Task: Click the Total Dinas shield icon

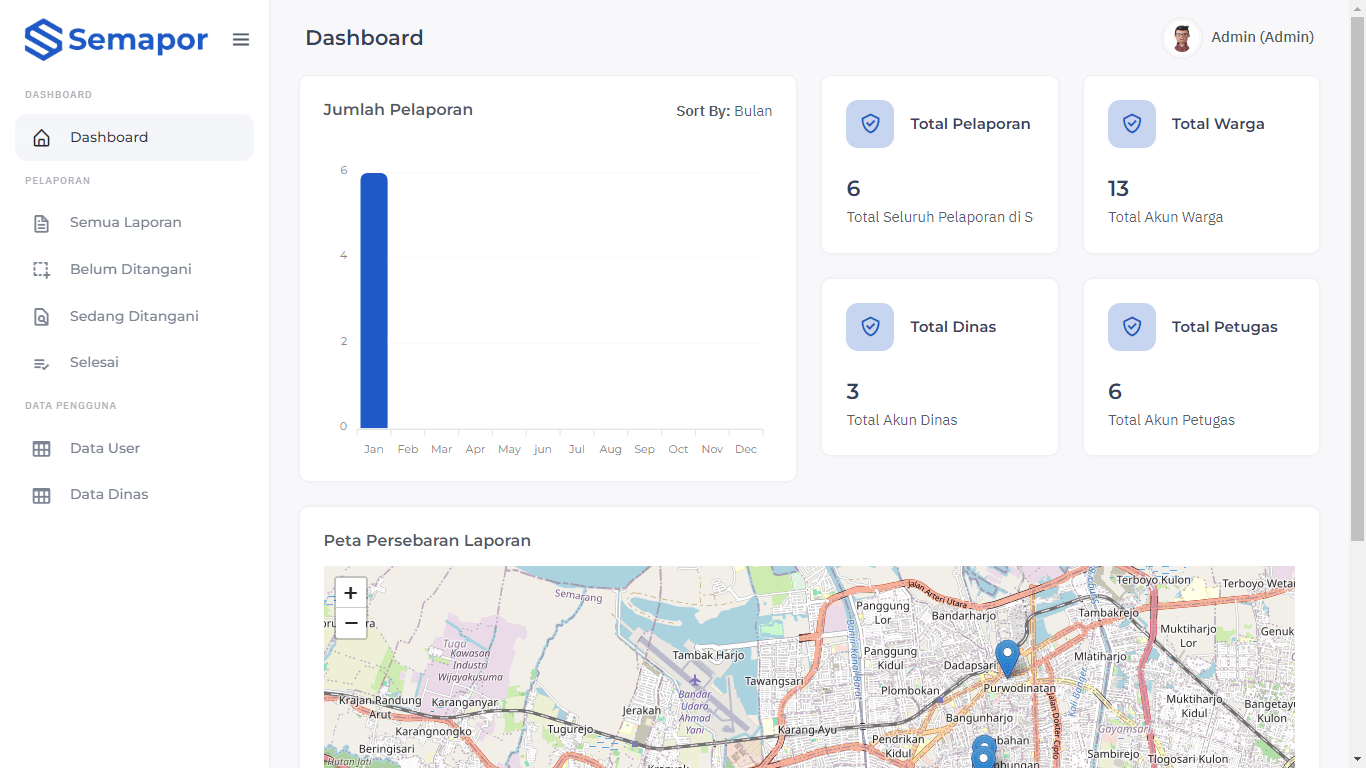Action: click(870, 327)
